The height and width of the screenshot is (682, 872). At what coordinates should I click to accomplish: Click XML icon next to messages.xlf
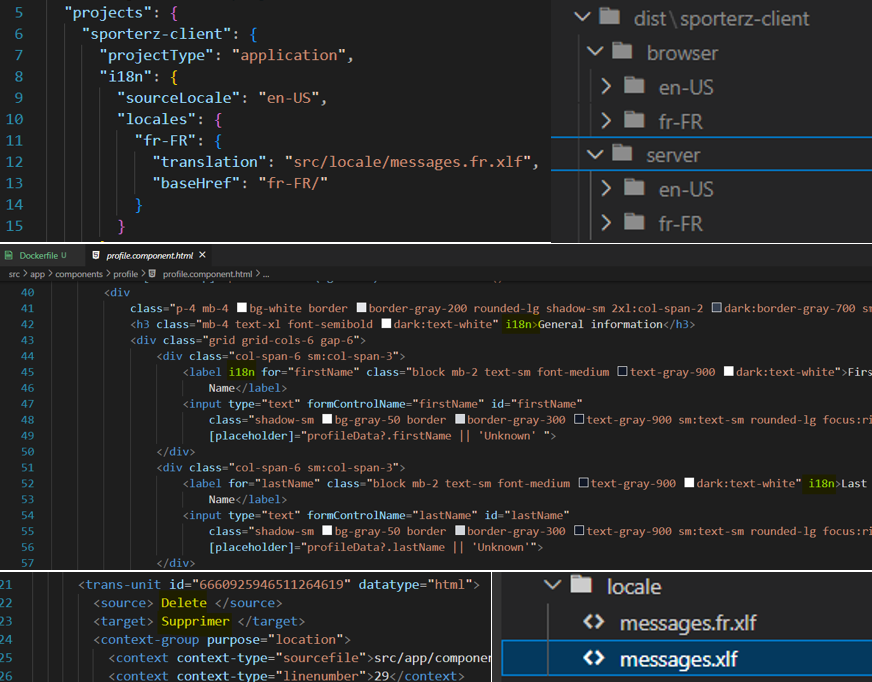(x=593, y=658)
